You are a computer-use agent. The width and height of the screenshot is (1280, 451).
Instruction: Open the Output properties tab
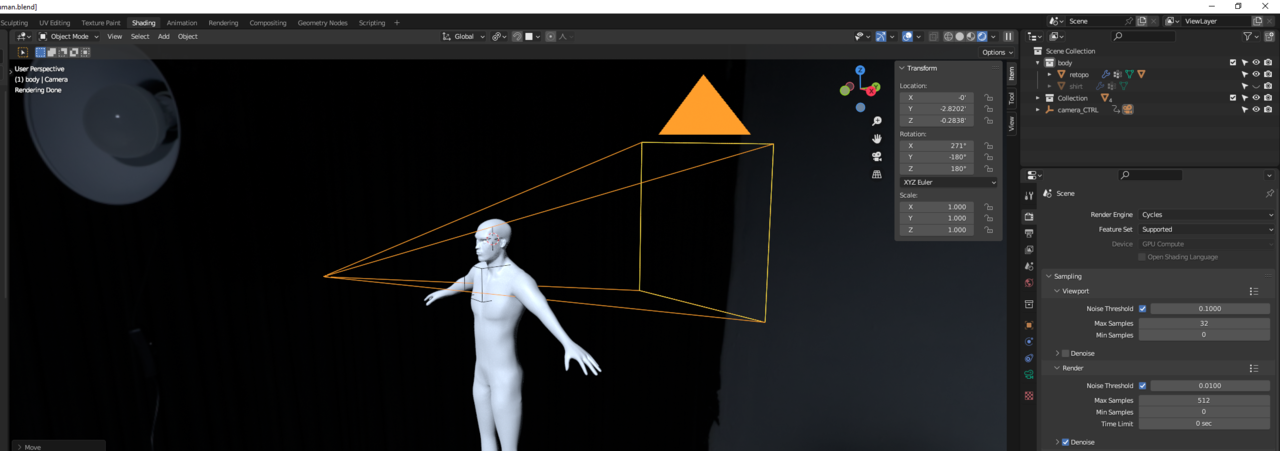point(1029,233)
